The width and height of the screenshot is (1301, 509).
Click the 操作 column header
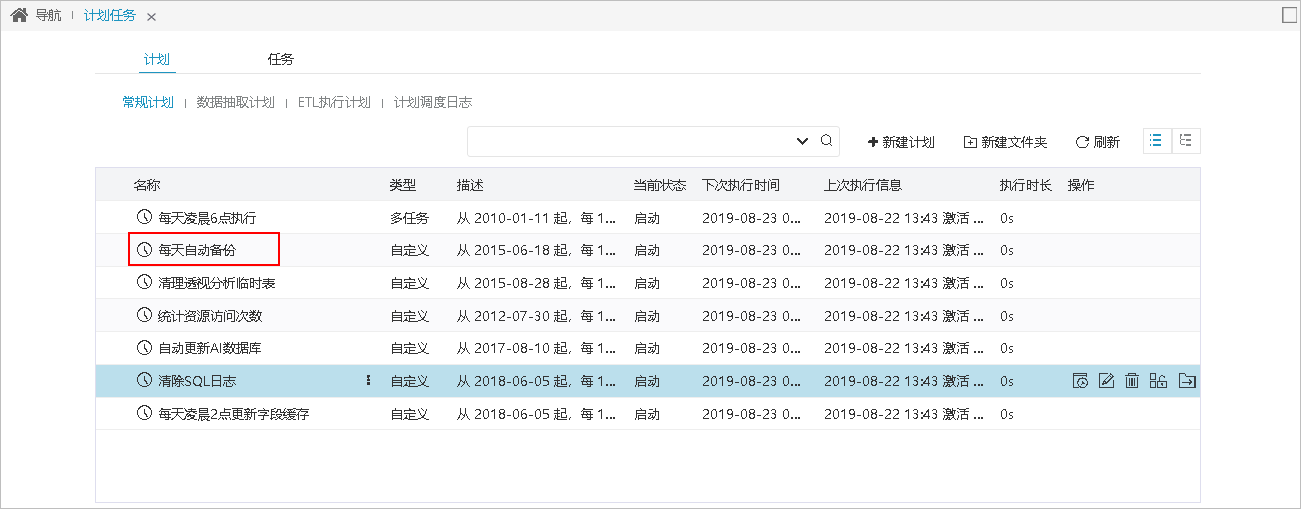1081,185
